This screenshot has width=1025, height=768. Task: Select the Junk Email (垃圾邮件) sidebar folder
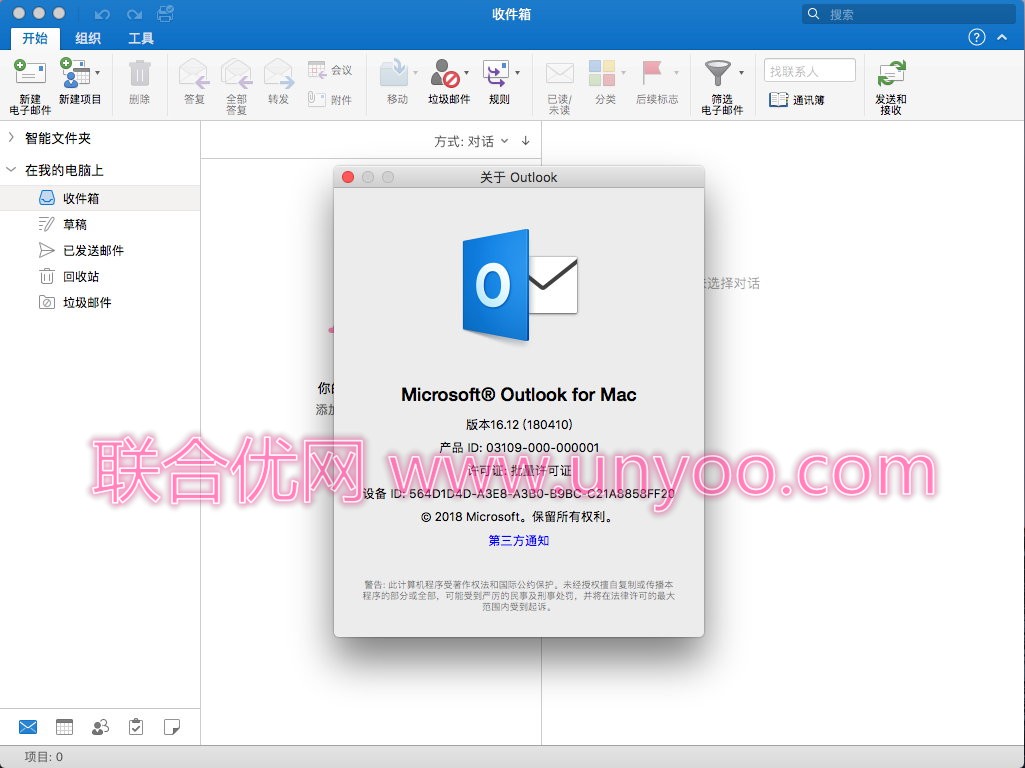point(100,302)
